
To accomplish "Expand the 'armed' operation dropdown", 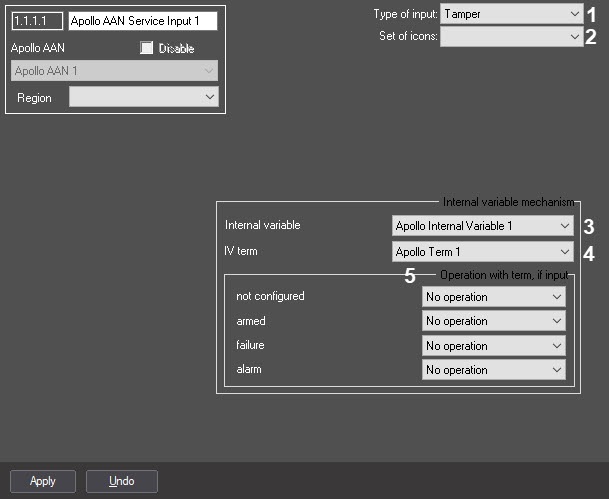I will click(493, 321).
